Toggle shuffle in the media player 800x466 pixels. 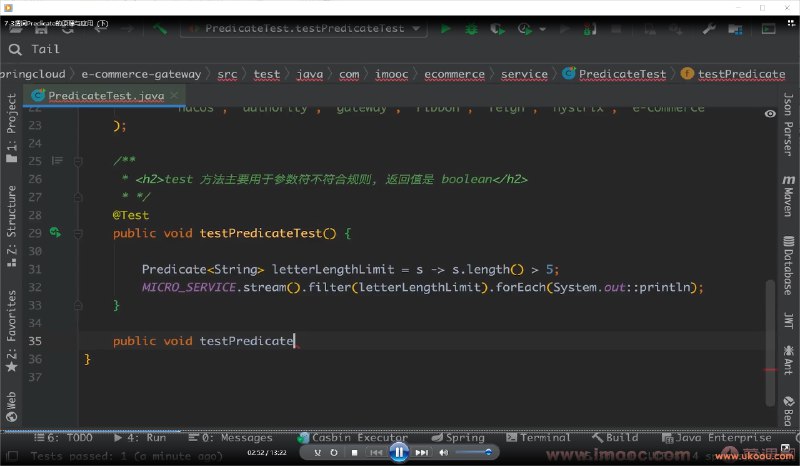tap(317, 452)
